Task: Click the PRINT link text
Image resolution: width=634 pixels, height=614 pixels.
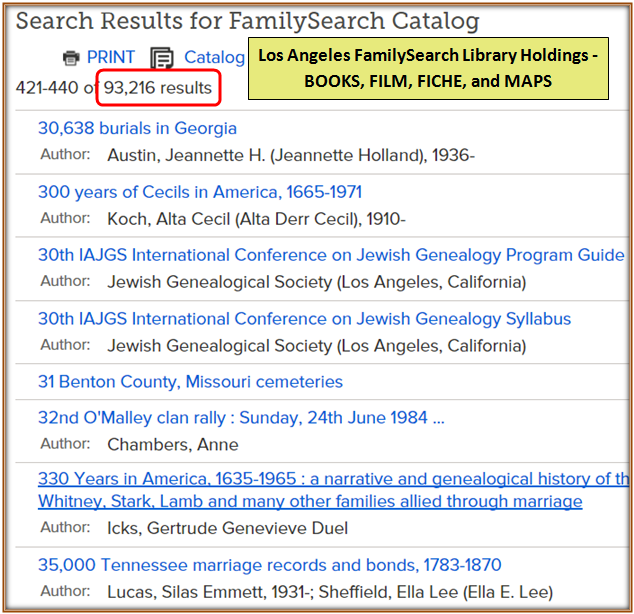Action: coord(110,58)
